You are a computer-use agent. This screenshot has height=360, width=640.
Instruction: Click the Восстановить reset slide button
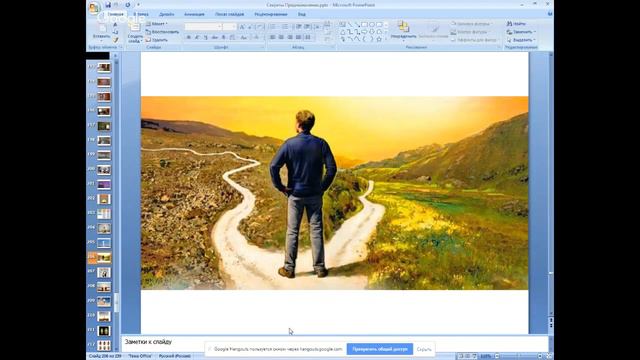pyautogui.click(x=162, y=32)
